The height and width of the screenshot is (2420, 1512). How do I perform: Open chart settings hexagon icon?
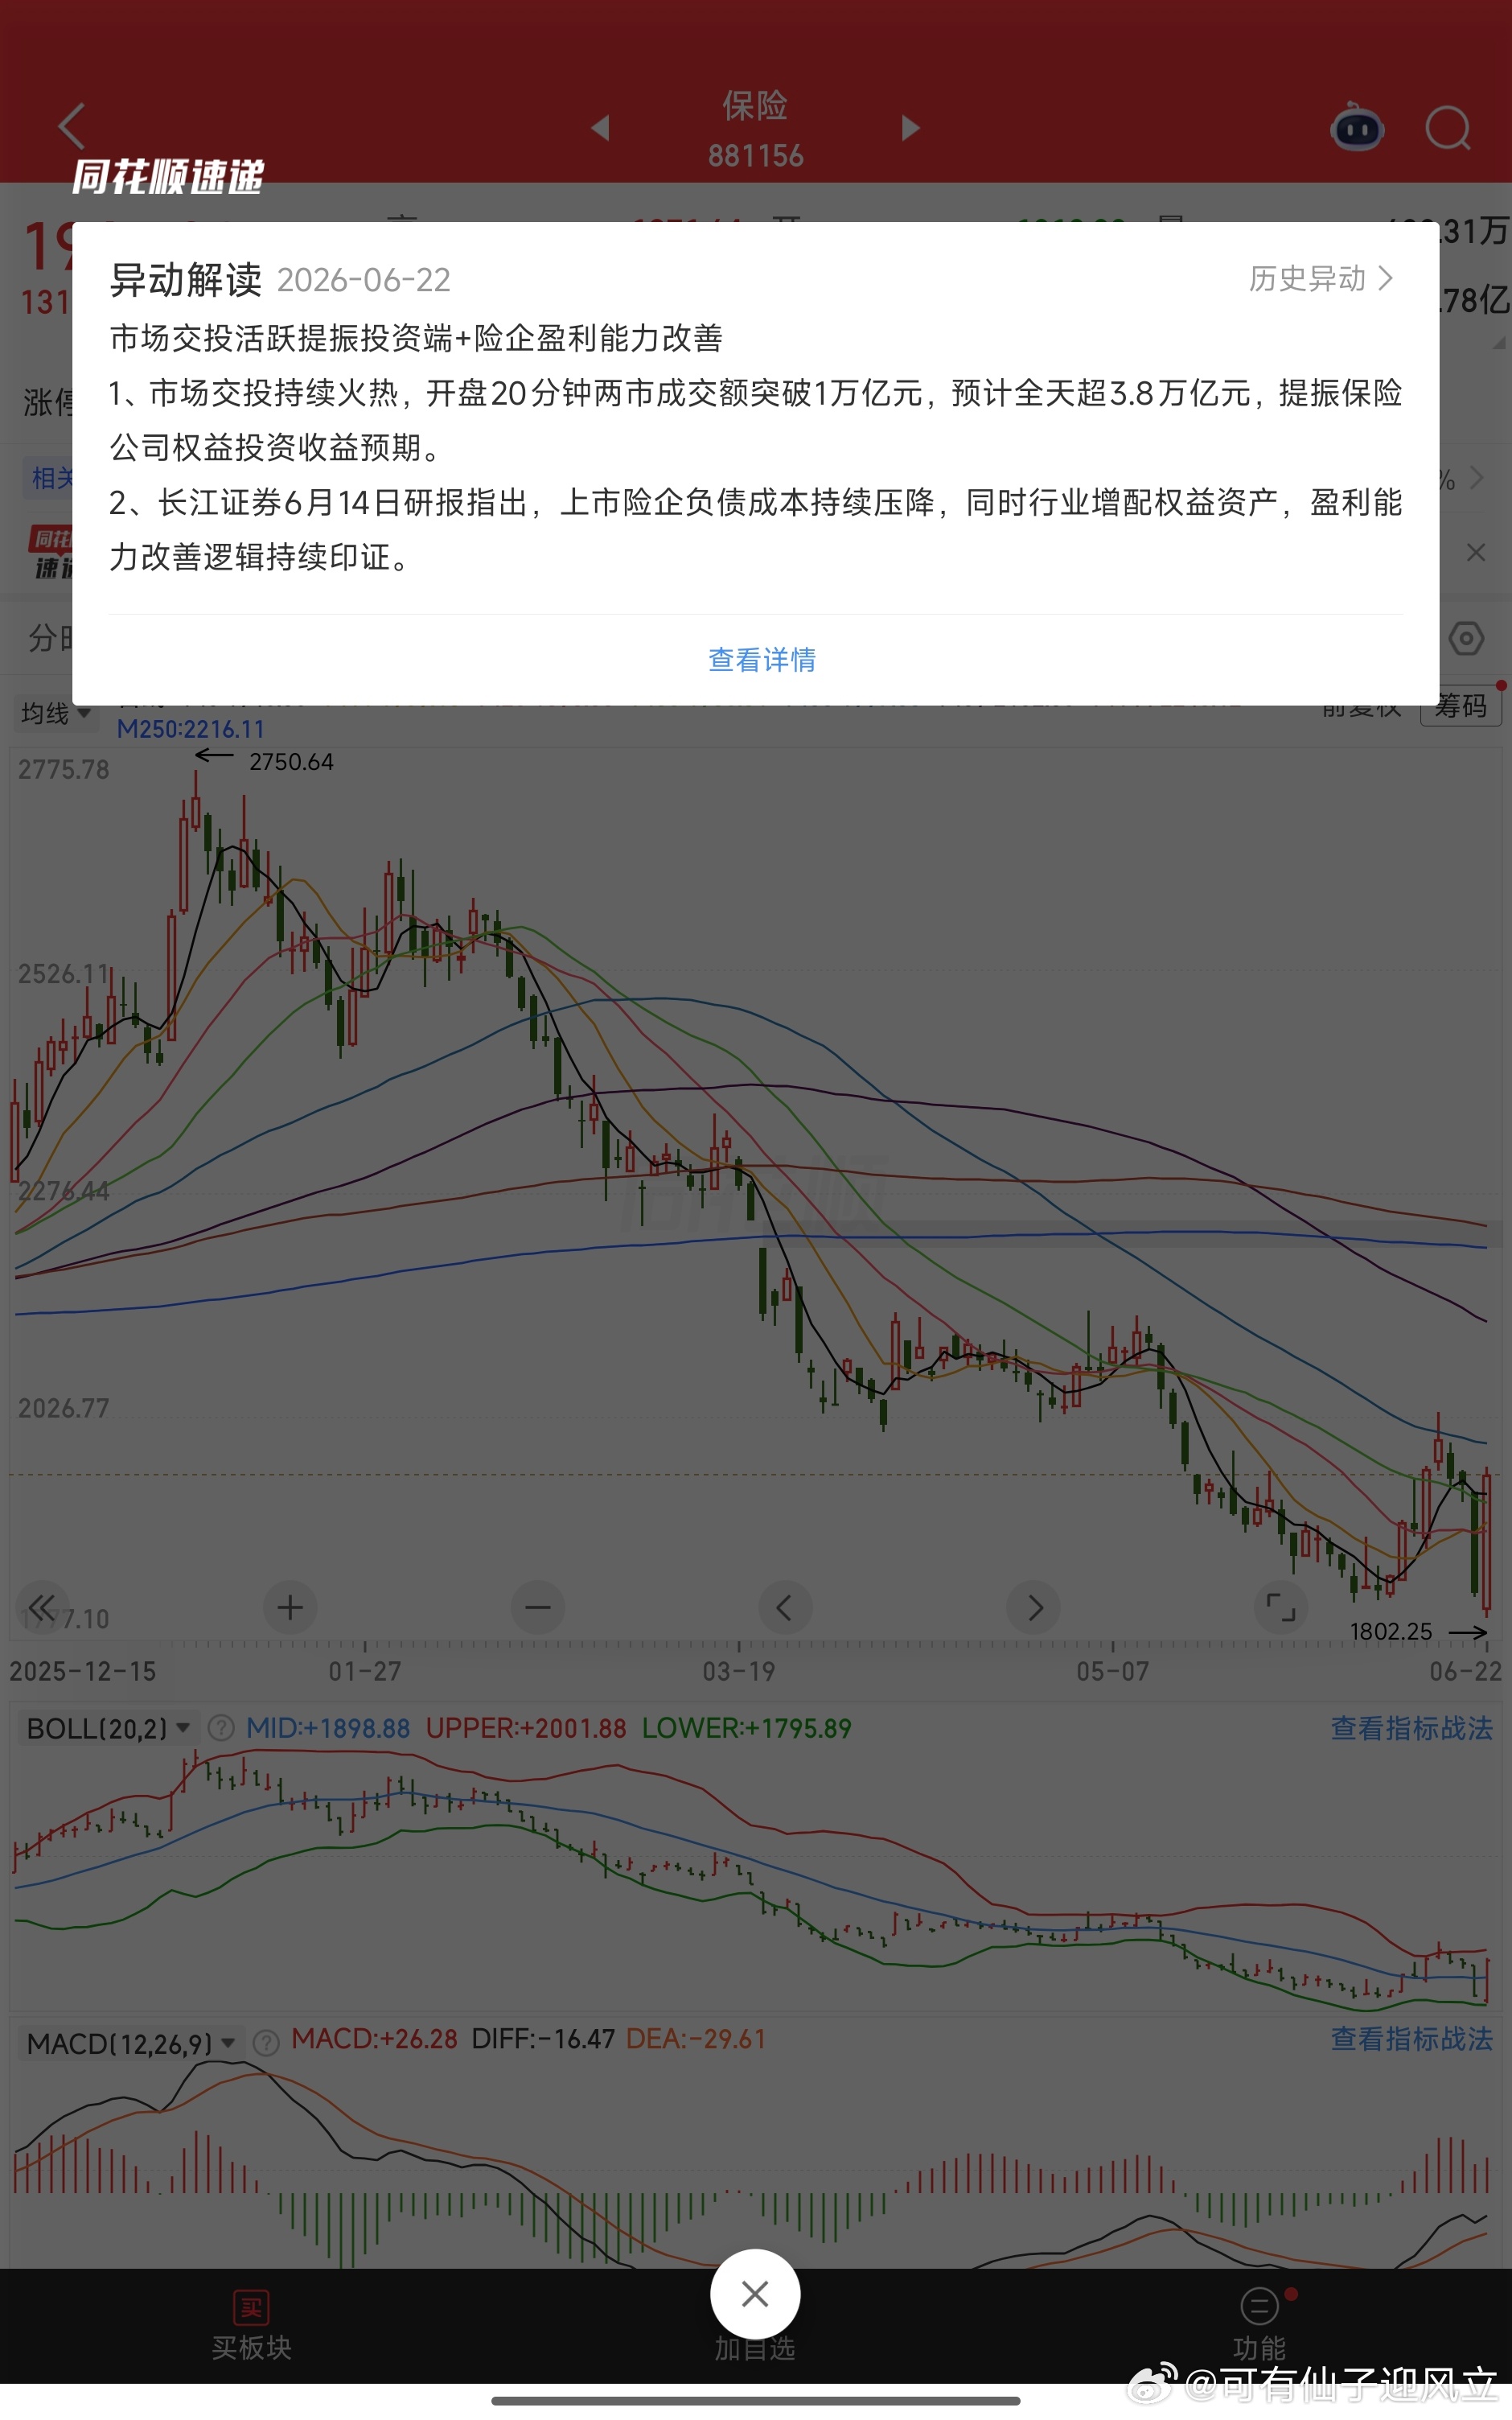(1466, 638)
